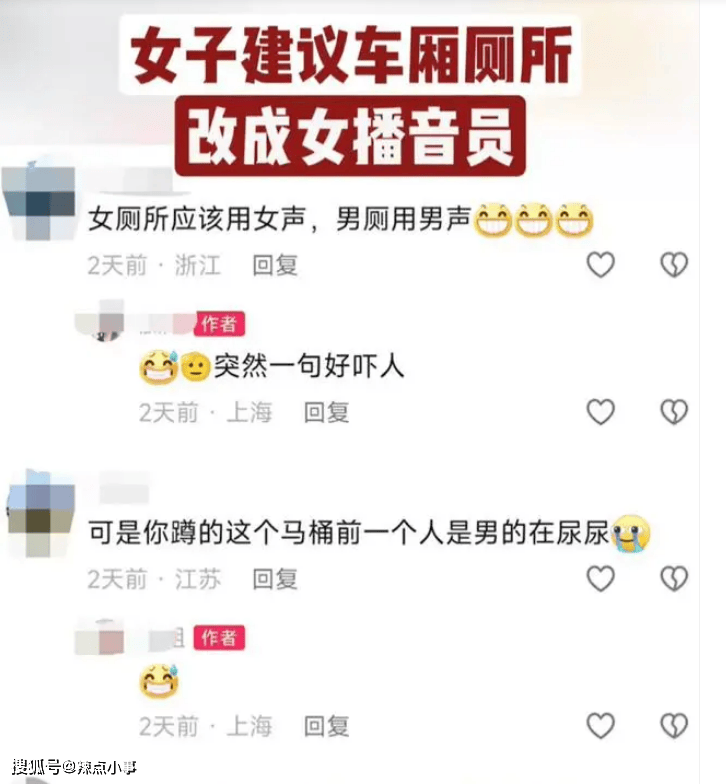Screen dimensions: 726x784
Task: Dislike the author's 突然一句好吓人 reply
Action: click(674, 412)
